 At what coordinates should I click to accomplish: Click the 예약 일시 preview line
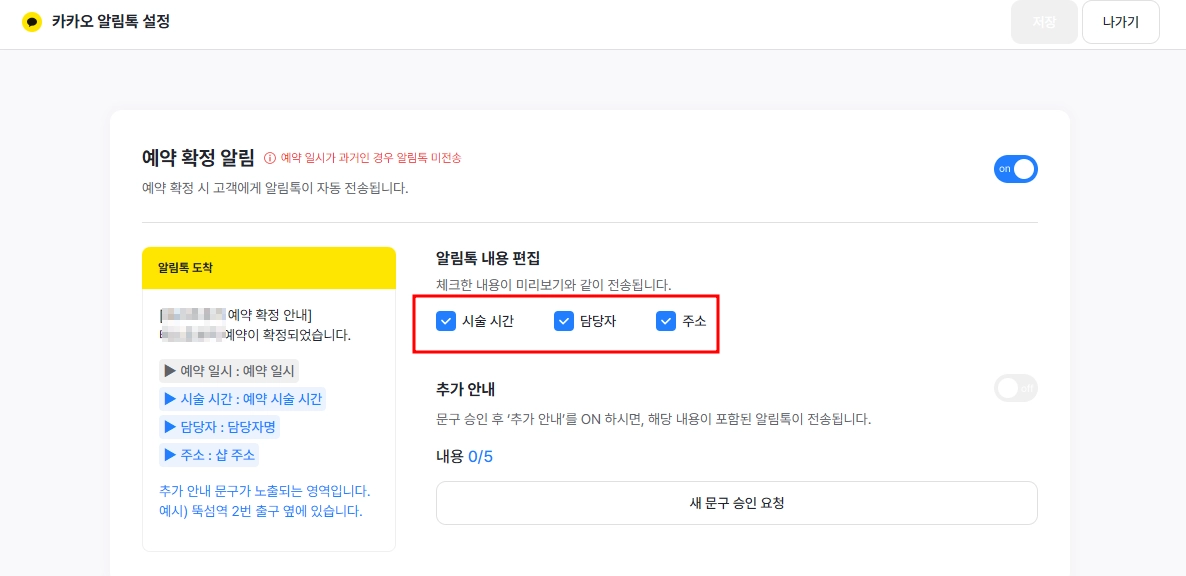(x=230, y=371)
